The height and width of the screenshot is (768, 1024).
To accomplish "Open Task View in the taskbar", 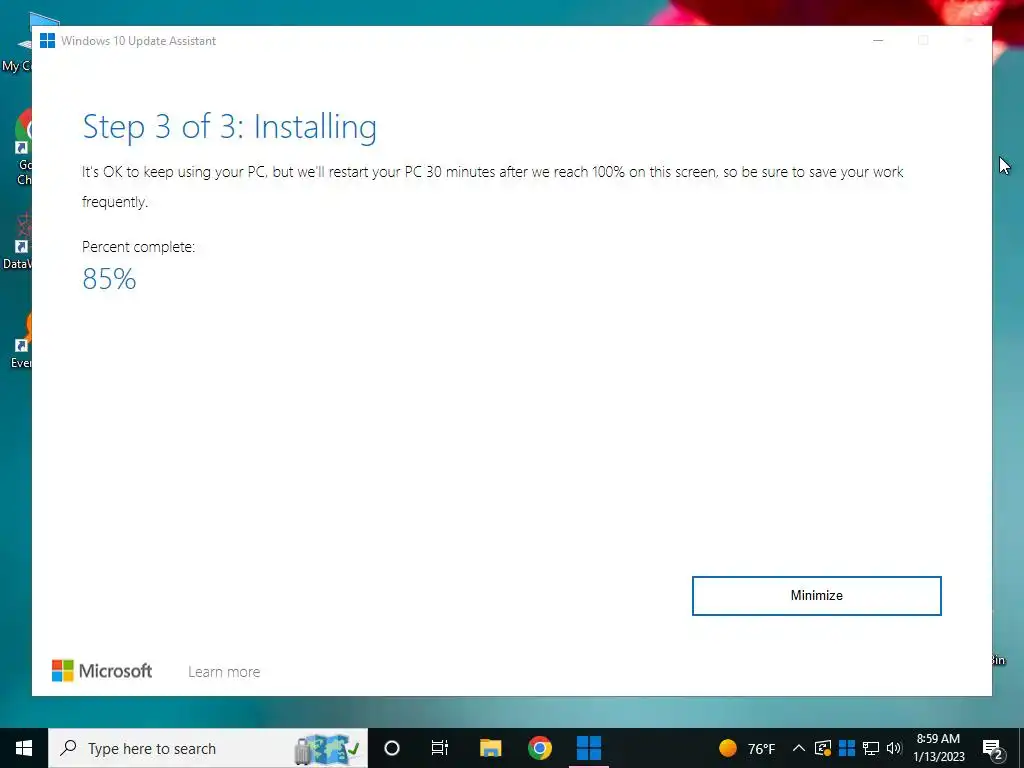I will pyautogui.click(x=440, y=748).
